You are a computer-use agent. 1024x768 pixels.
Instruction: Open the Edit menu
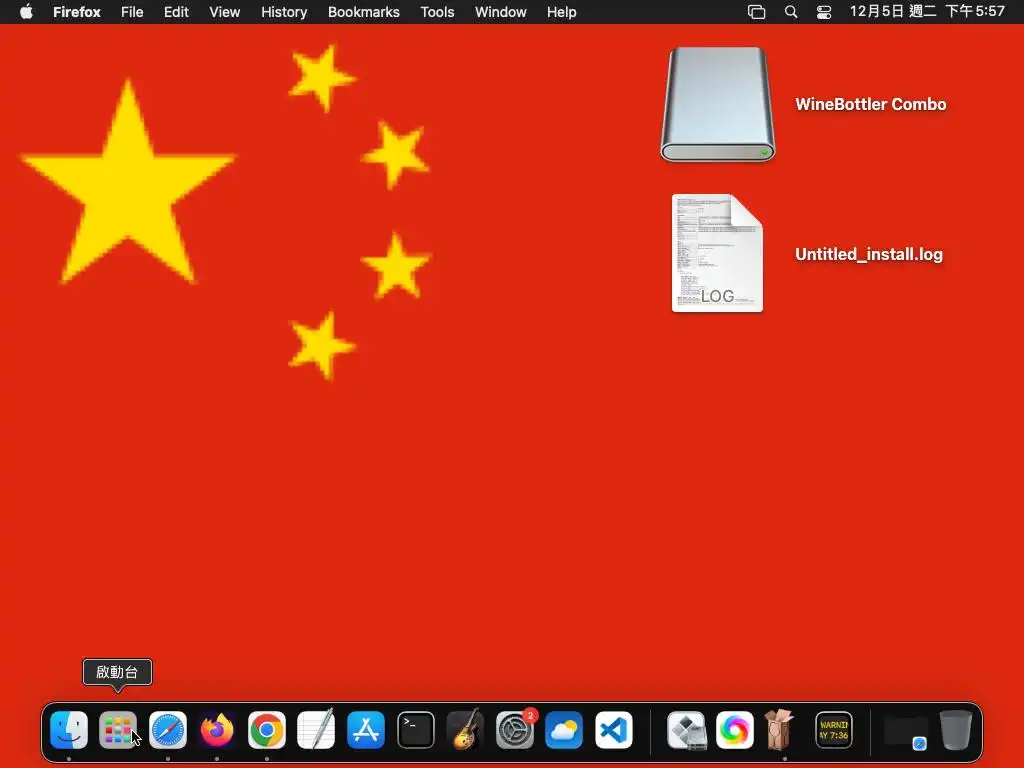pyautogui.click(x=176, y=12)
